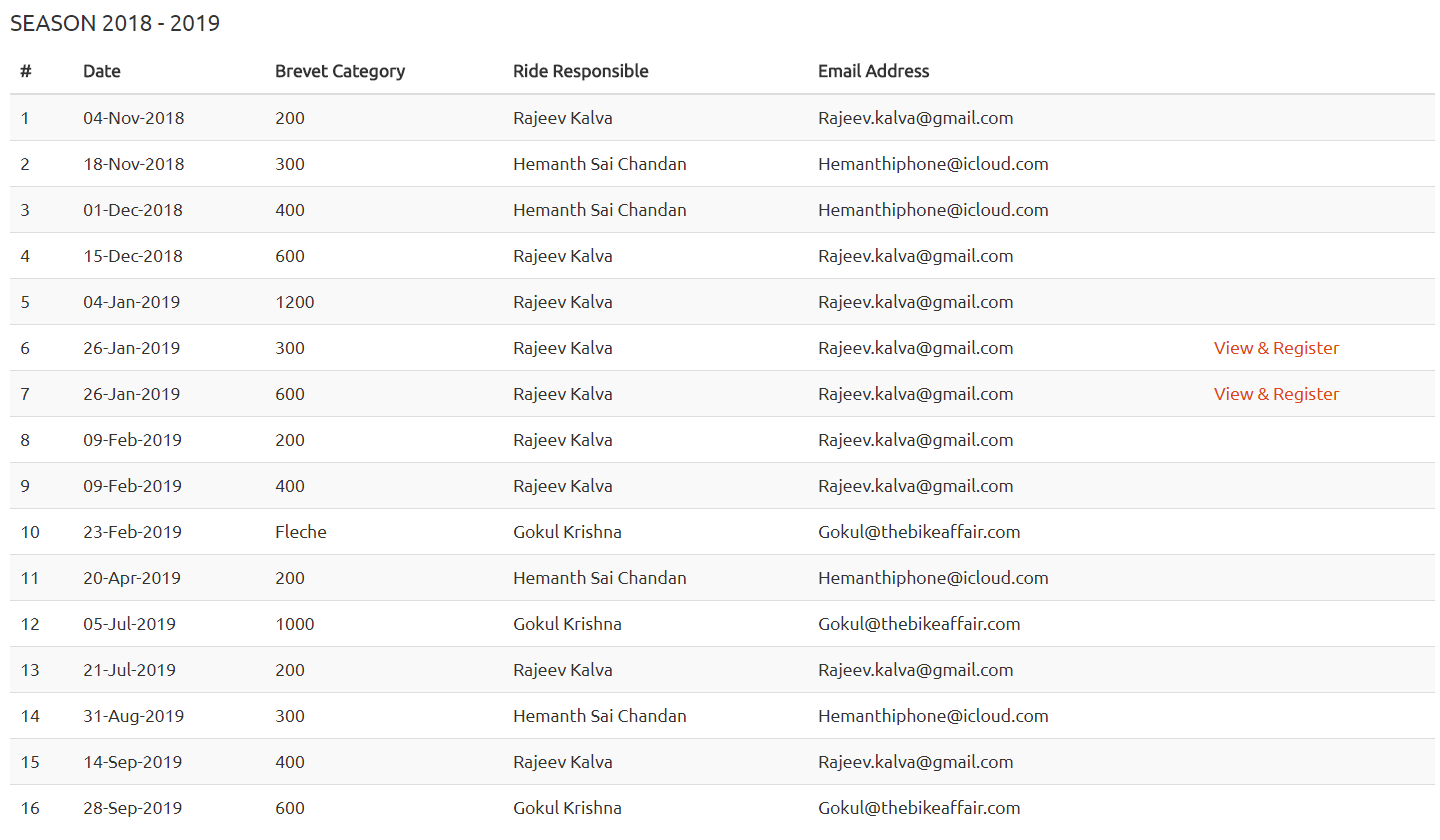Click the 1000 brevet category cell

click(295, 624)
